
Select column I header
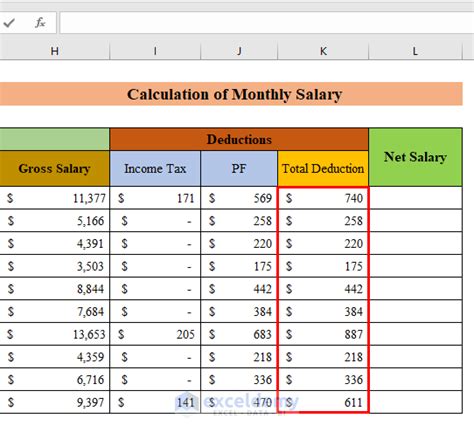pos(155,51)
